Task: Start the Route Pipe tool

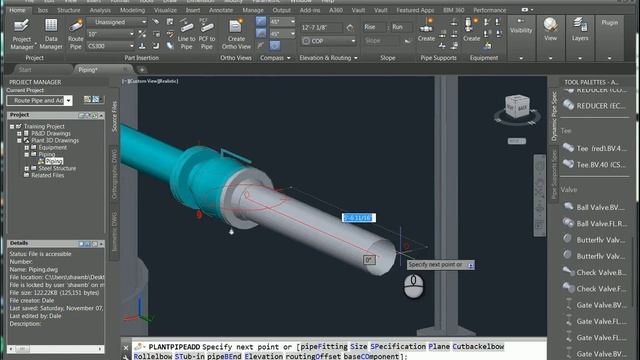Action: [x=76, y=34]
